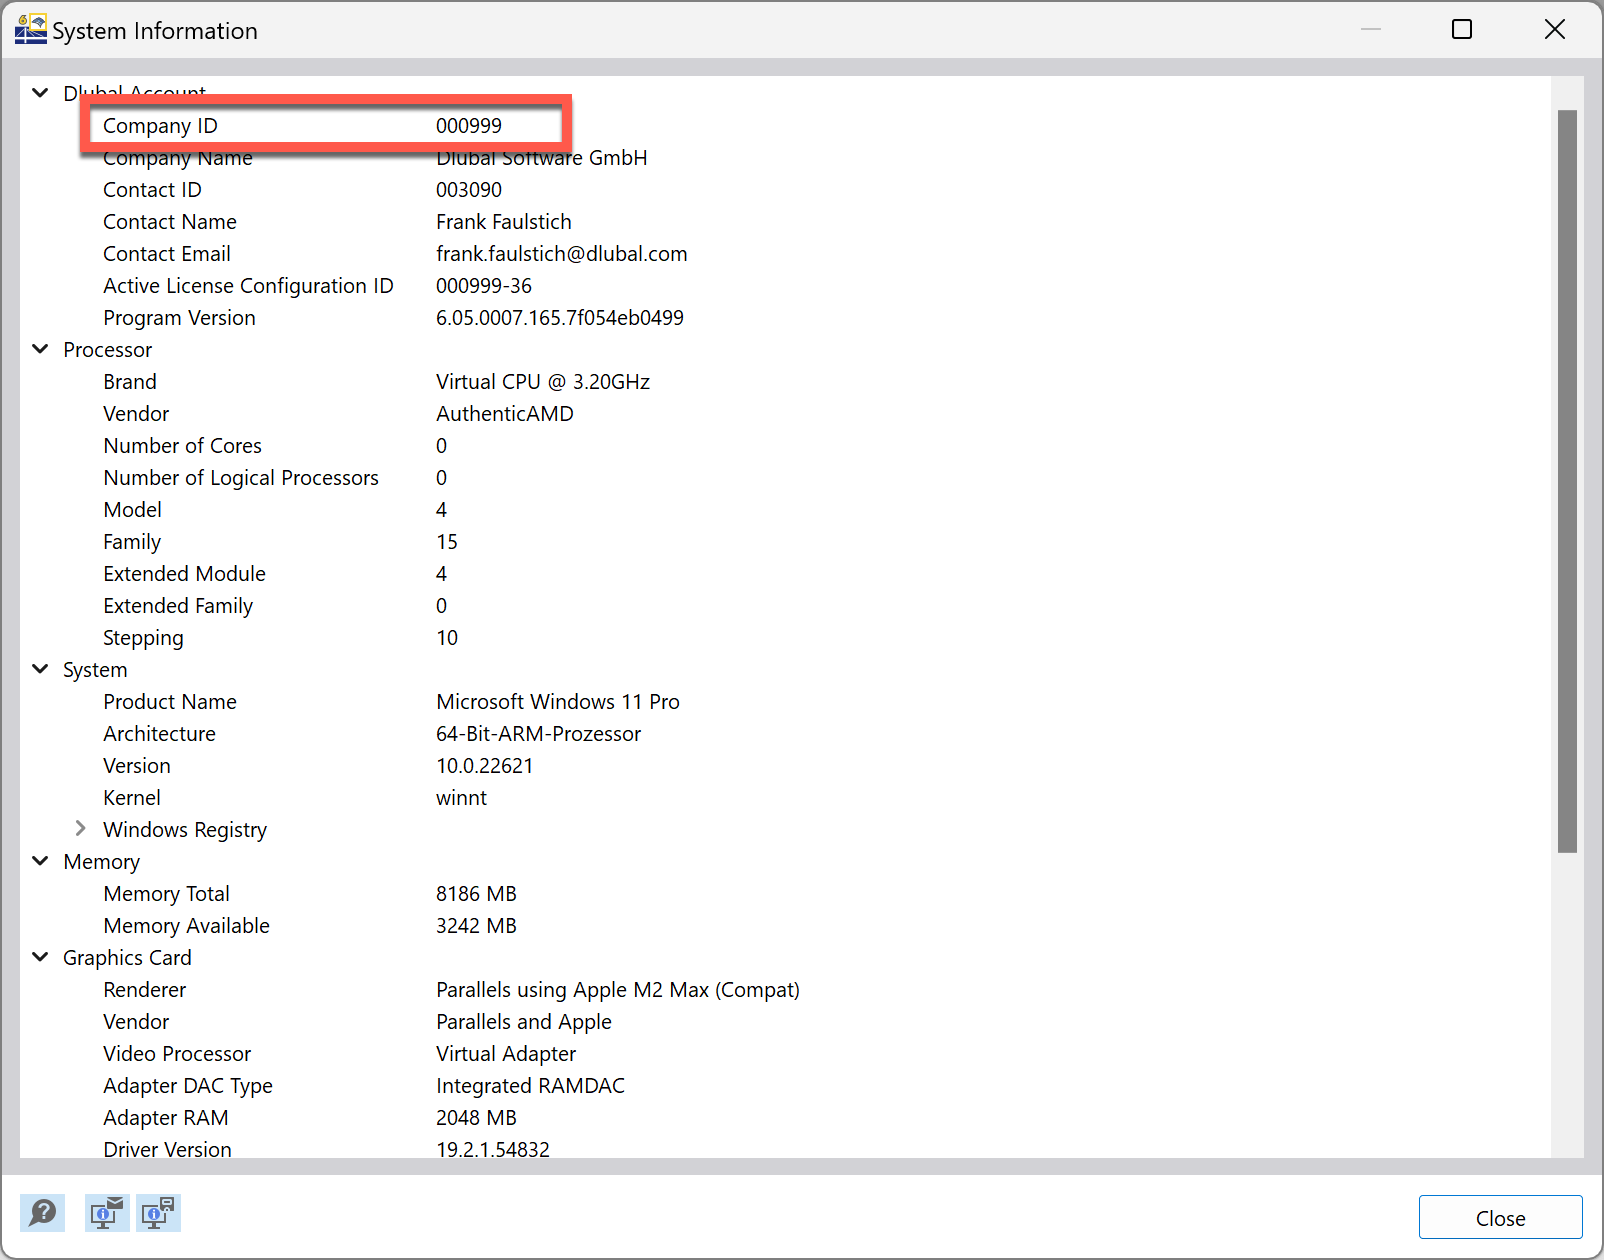Select the Graphics Card tree heading
1604x1260 pixels.
pos(127,958)
